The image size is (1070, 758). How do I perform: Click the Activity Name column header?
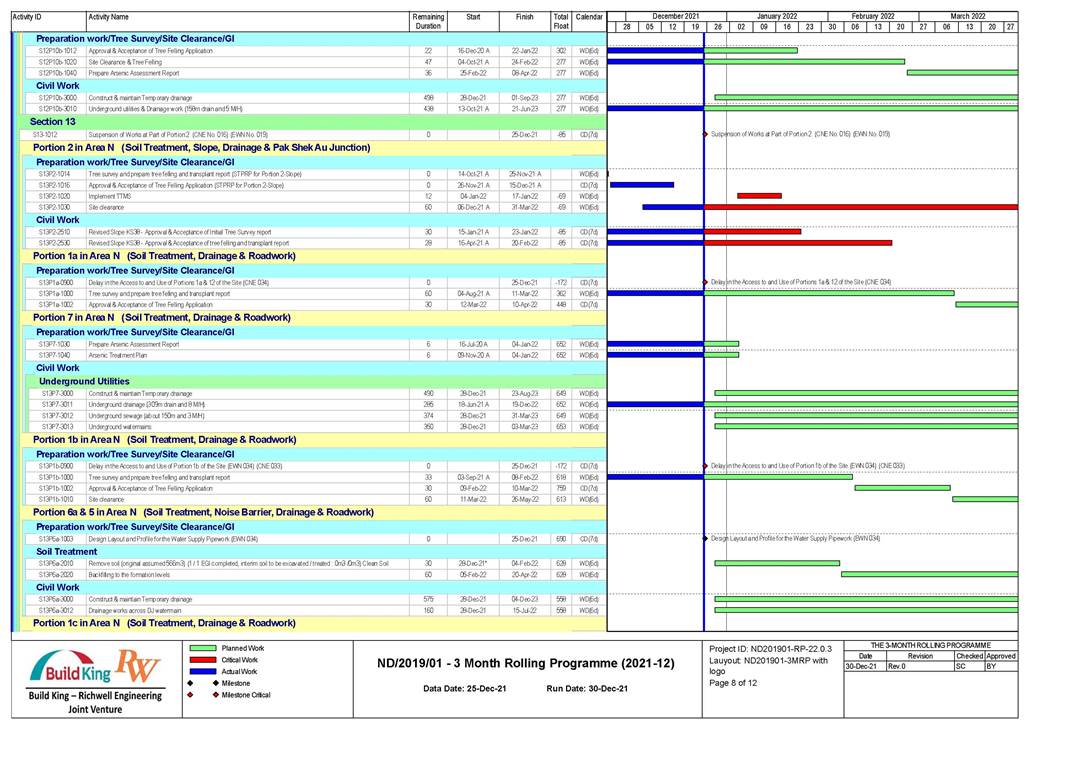pyautogui.click(x=108, y=17)
